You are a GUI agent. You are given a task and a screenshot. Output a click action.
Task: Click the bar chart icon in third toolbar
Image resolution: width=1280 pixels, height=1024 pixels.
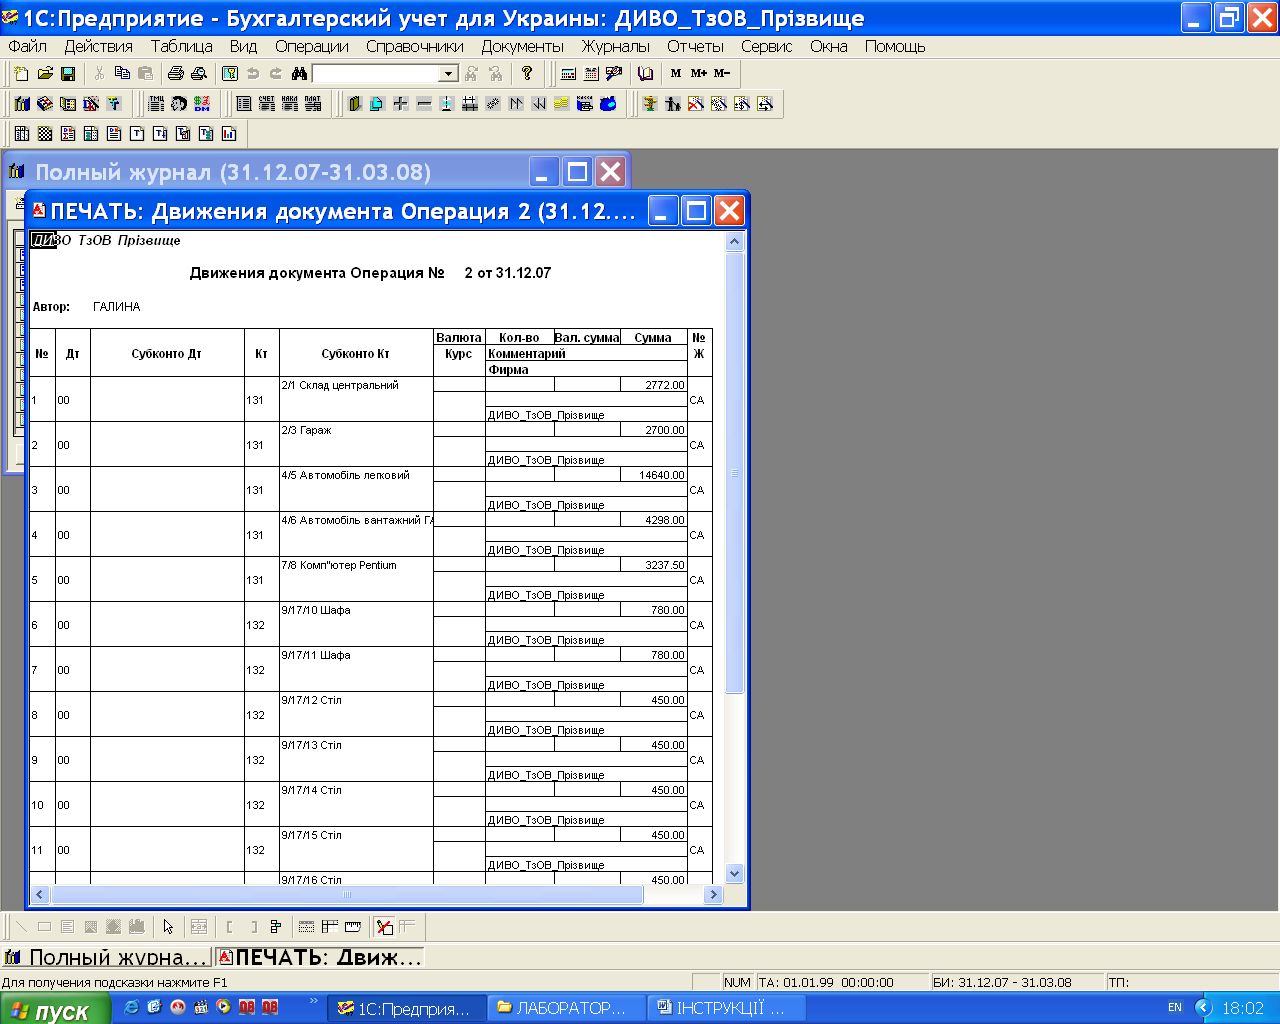(x=229, y=133)
